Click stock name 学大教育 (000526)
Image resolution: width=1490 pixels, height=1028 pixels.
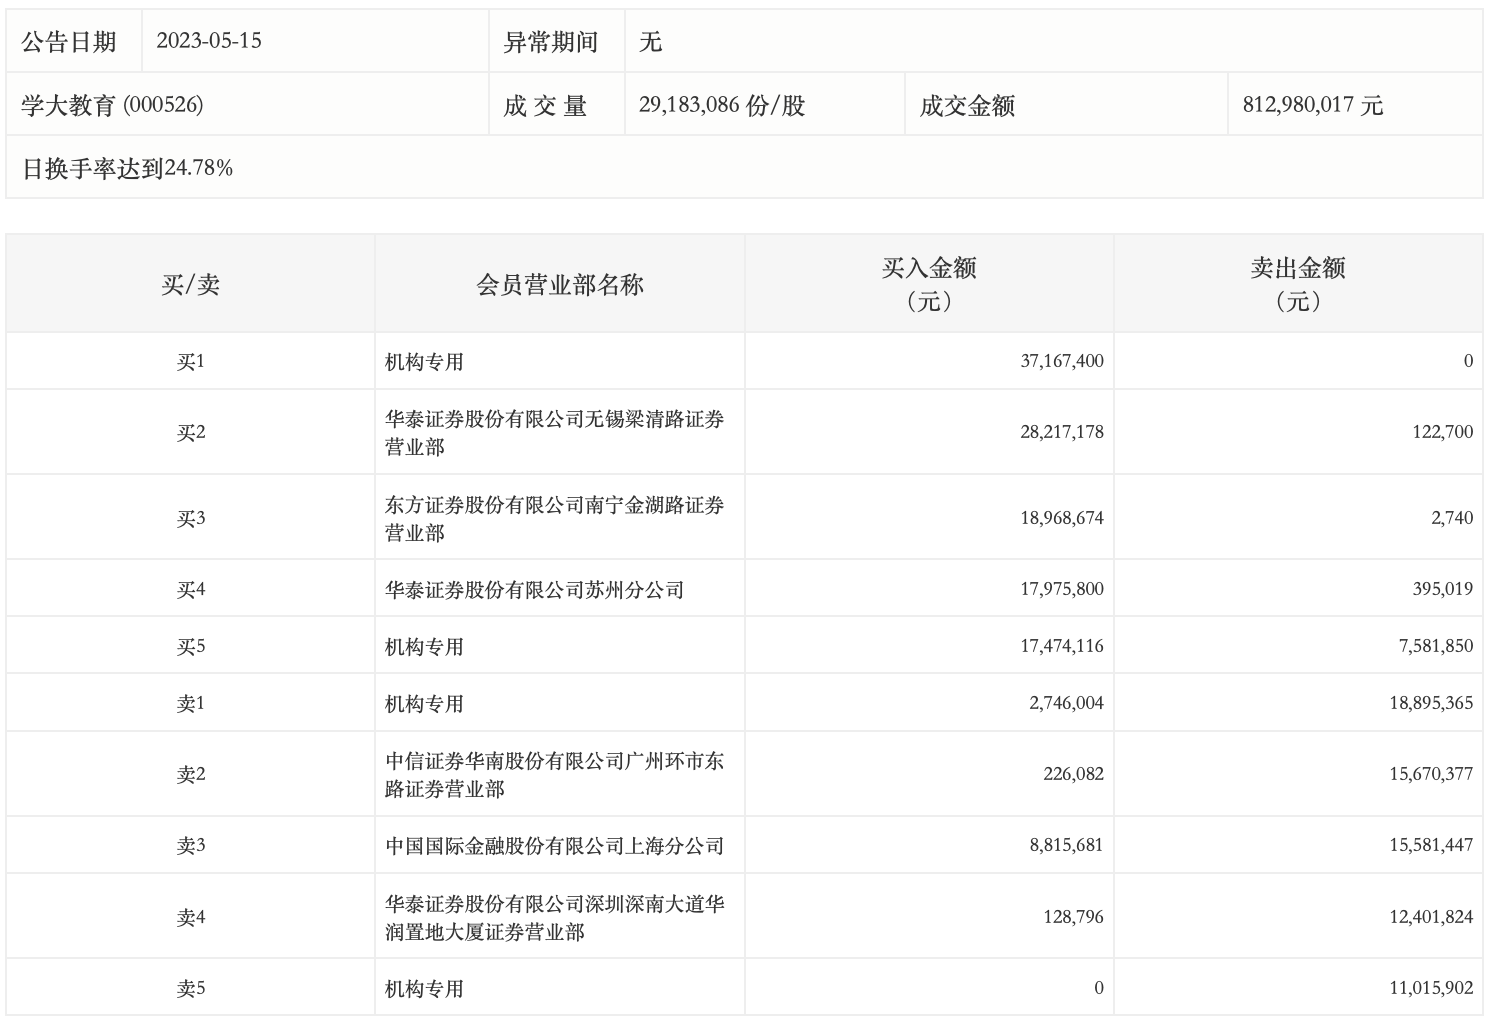click(112, 105)
